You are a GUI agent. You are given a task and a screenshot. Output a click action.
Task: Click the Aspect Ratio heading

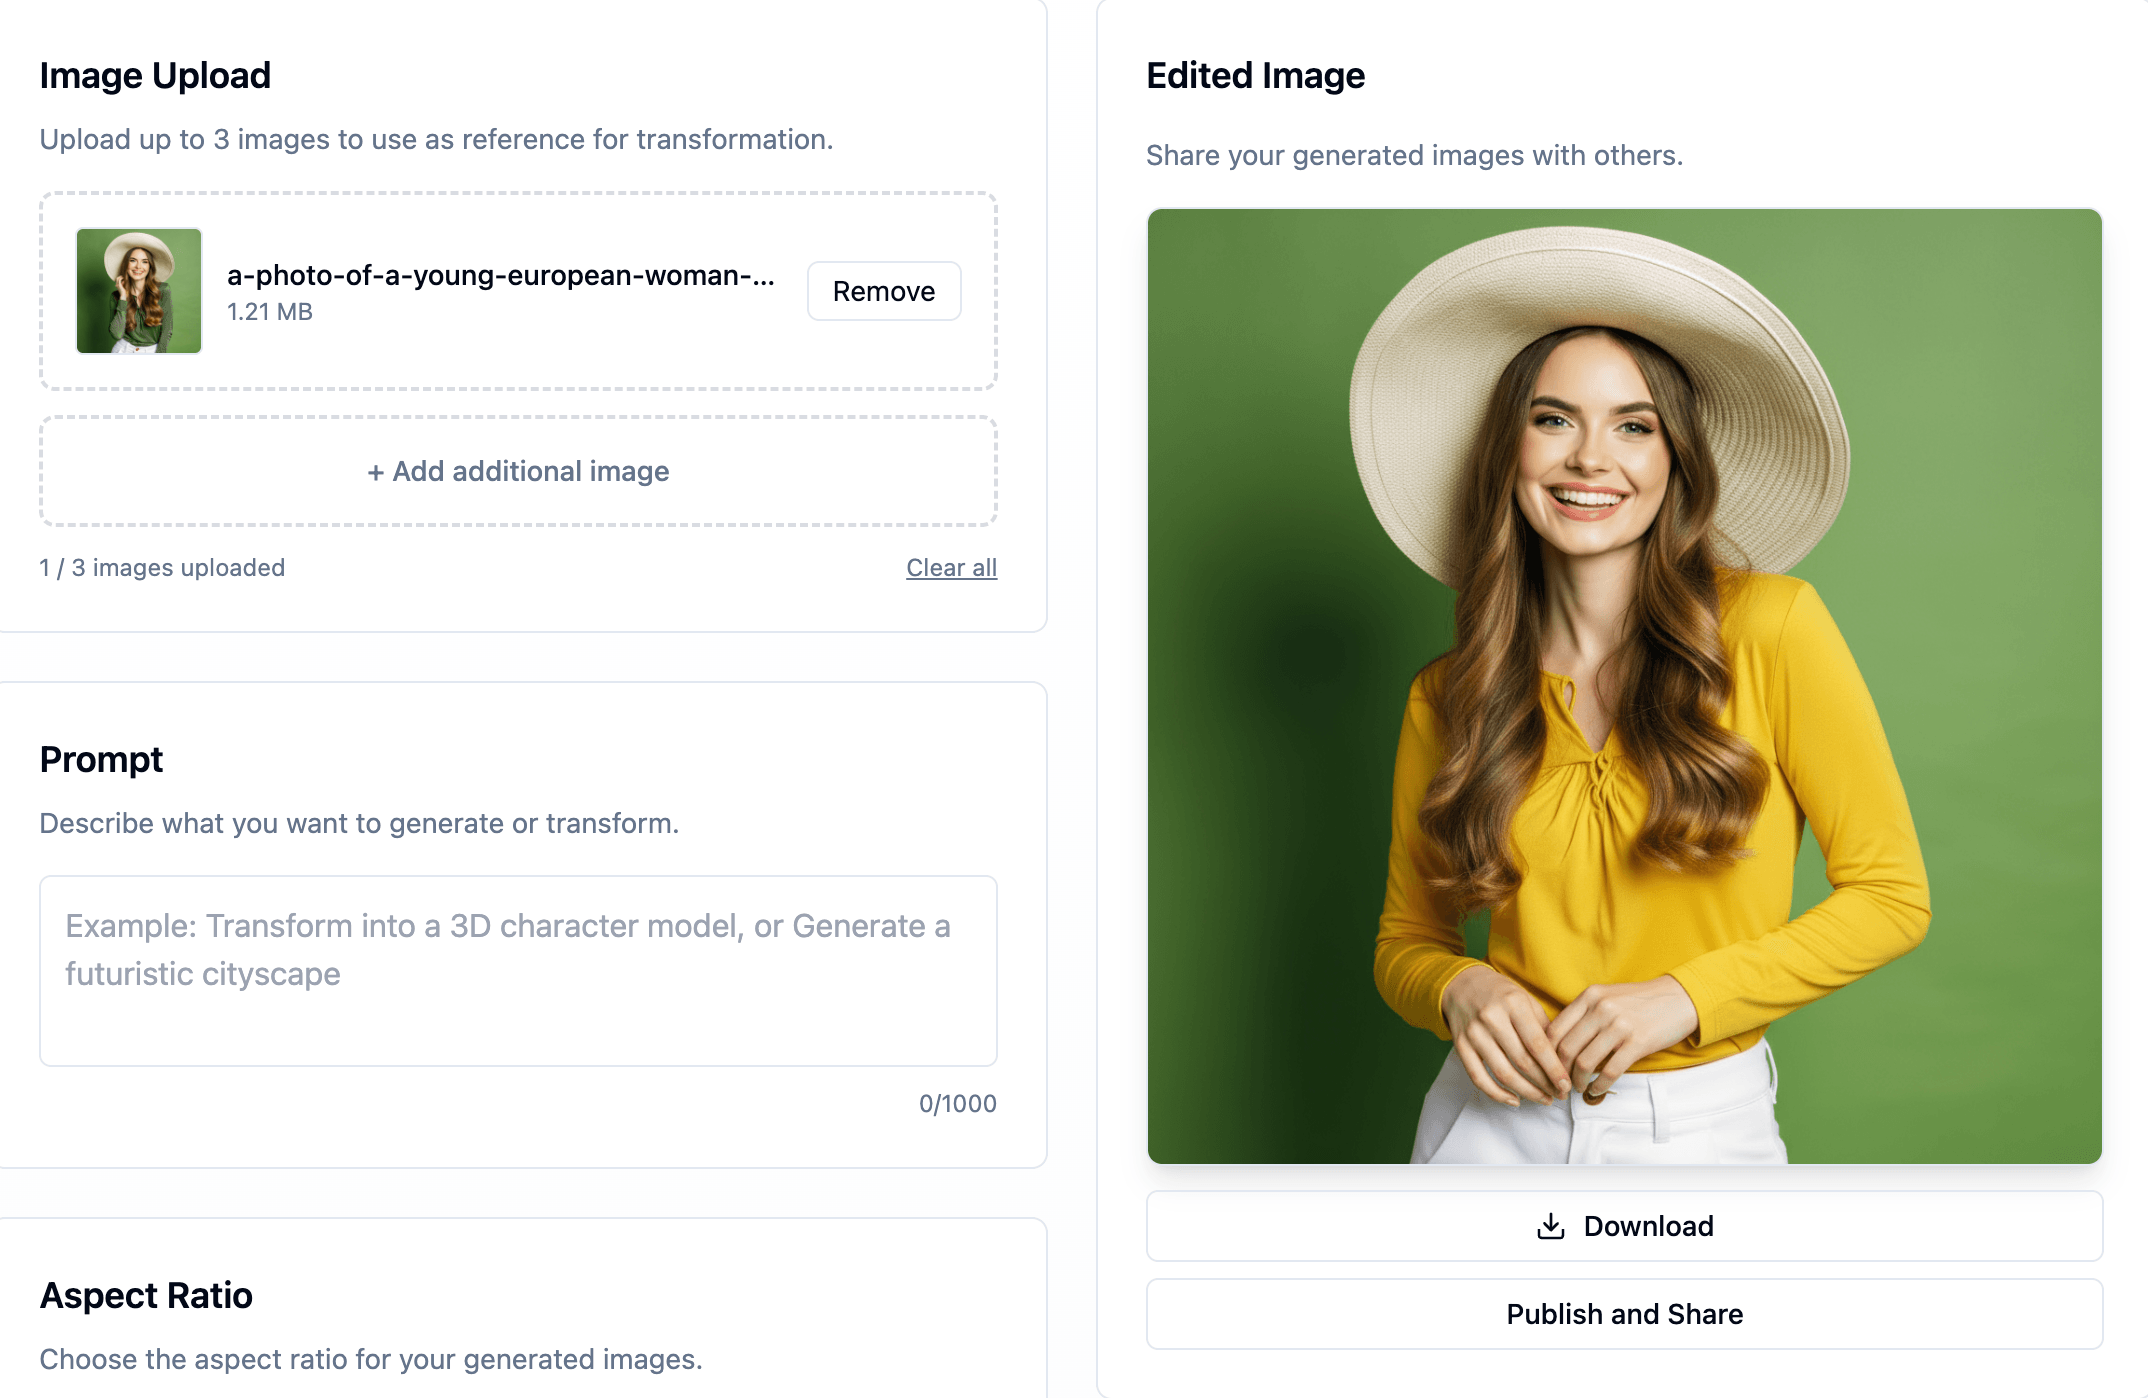[x=146, y=1295]
